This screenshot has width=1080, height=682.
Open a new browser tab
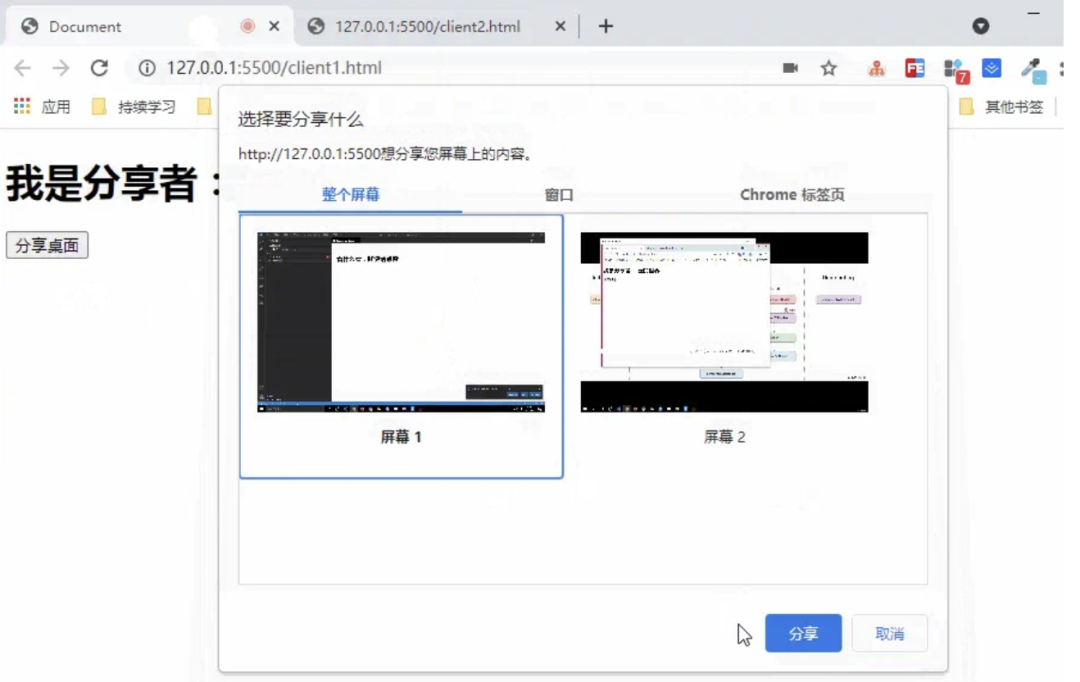coord(605,26)
